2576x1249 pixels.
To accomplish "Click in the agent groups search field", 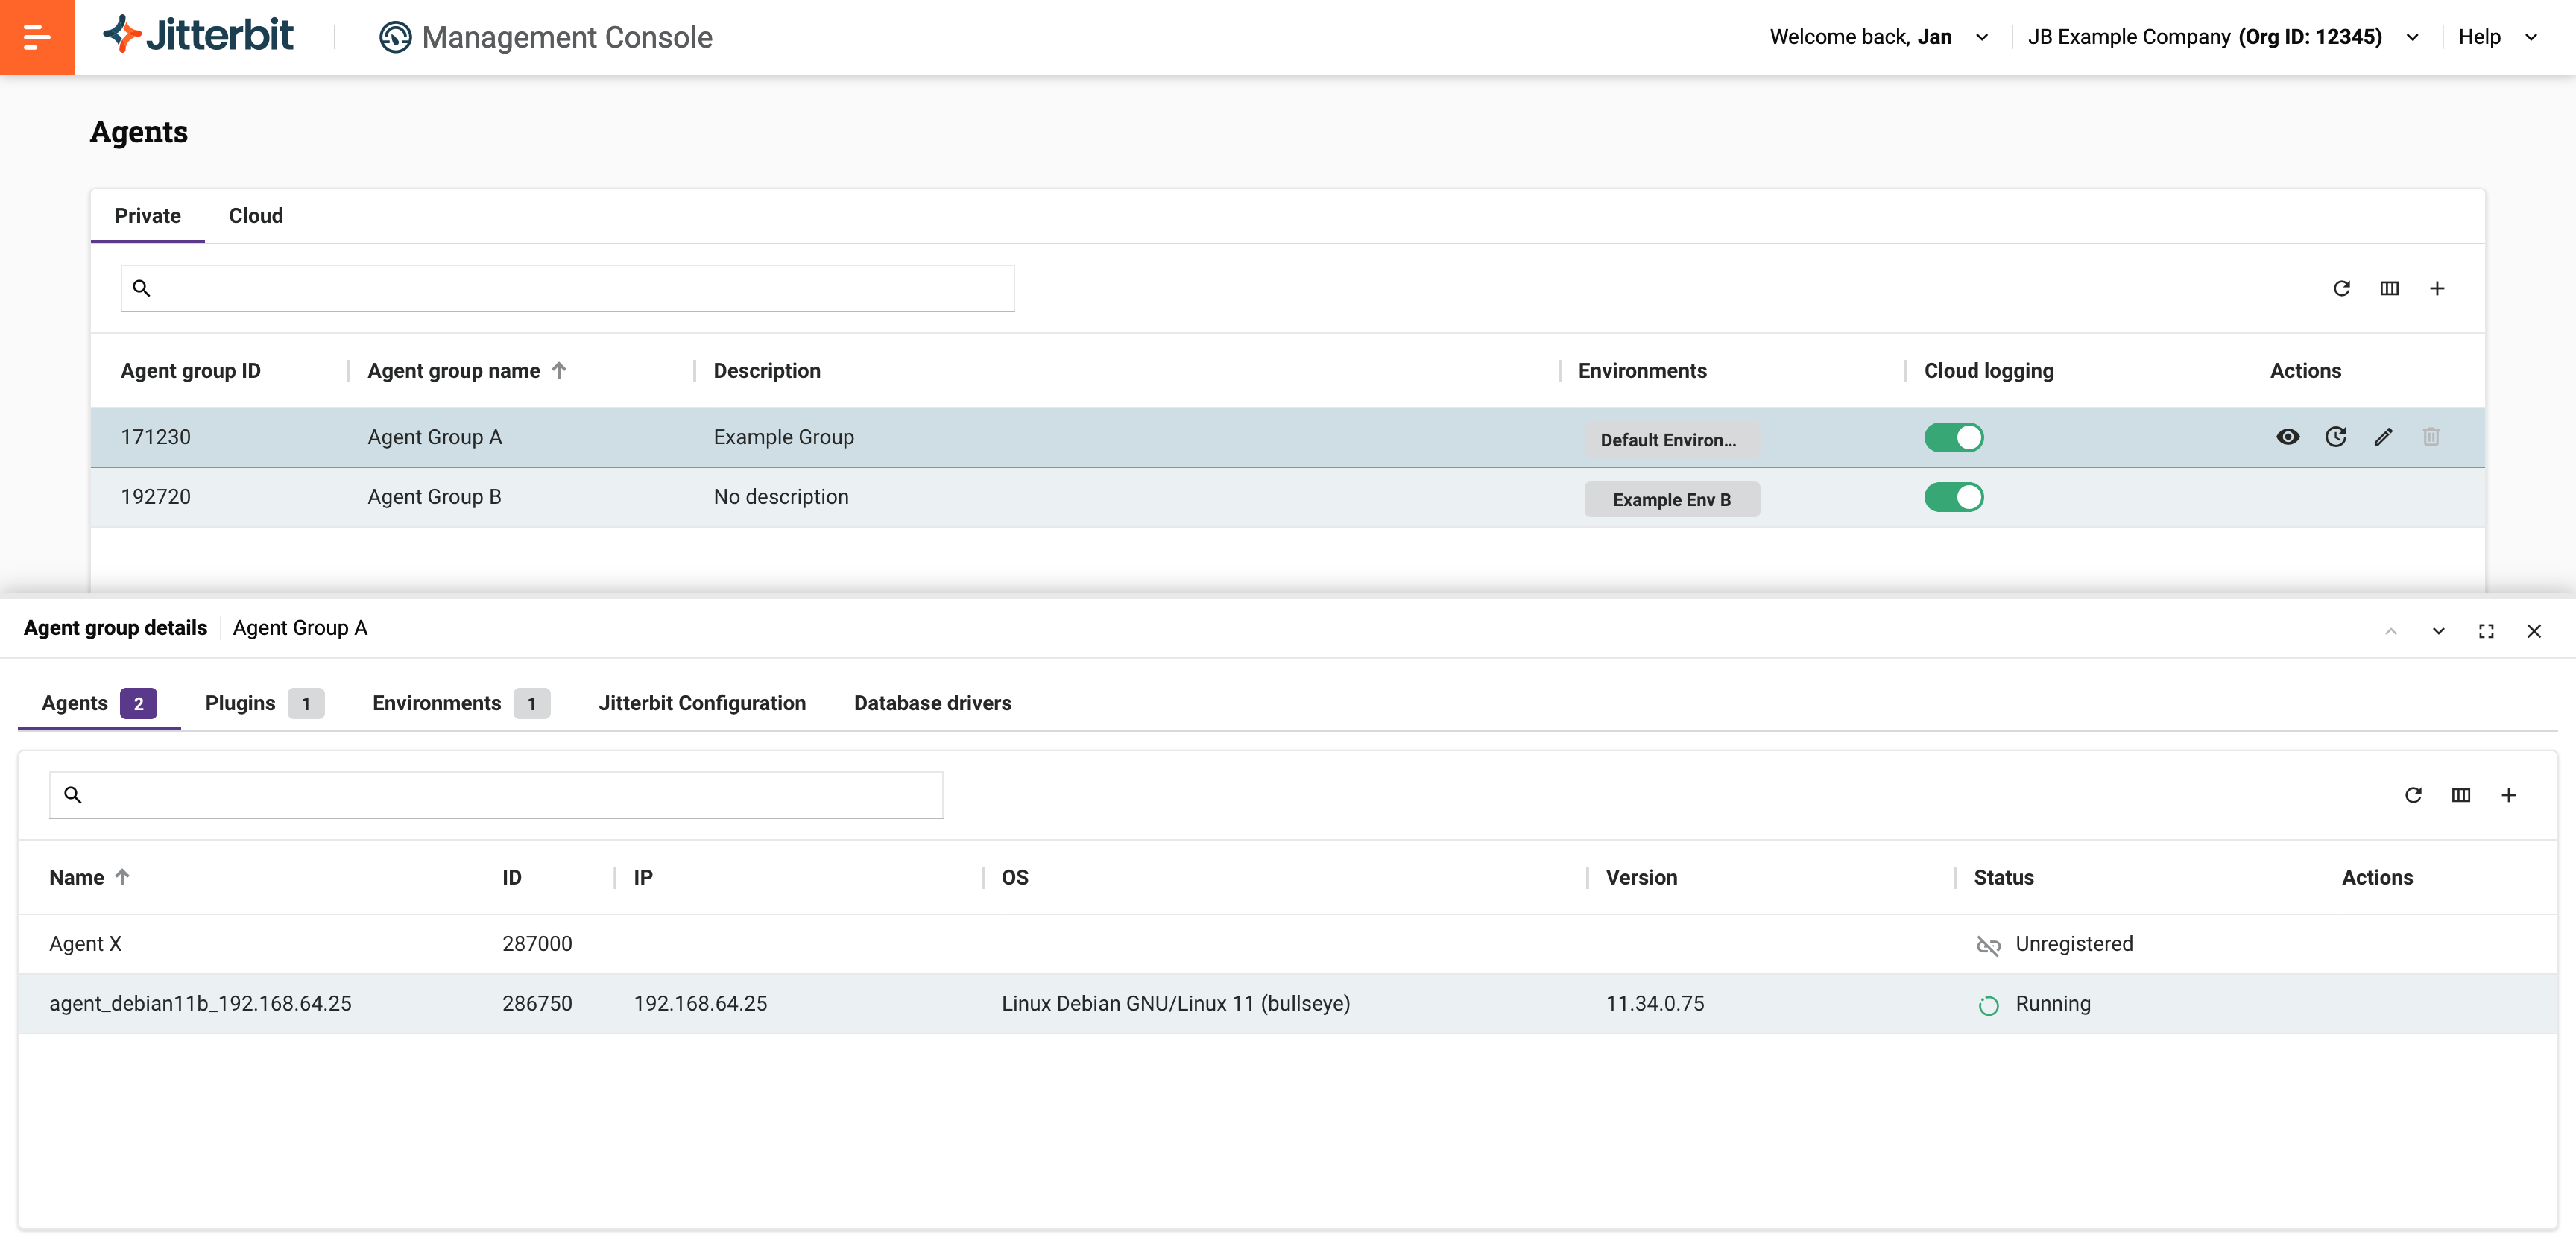I will (568, 288).
